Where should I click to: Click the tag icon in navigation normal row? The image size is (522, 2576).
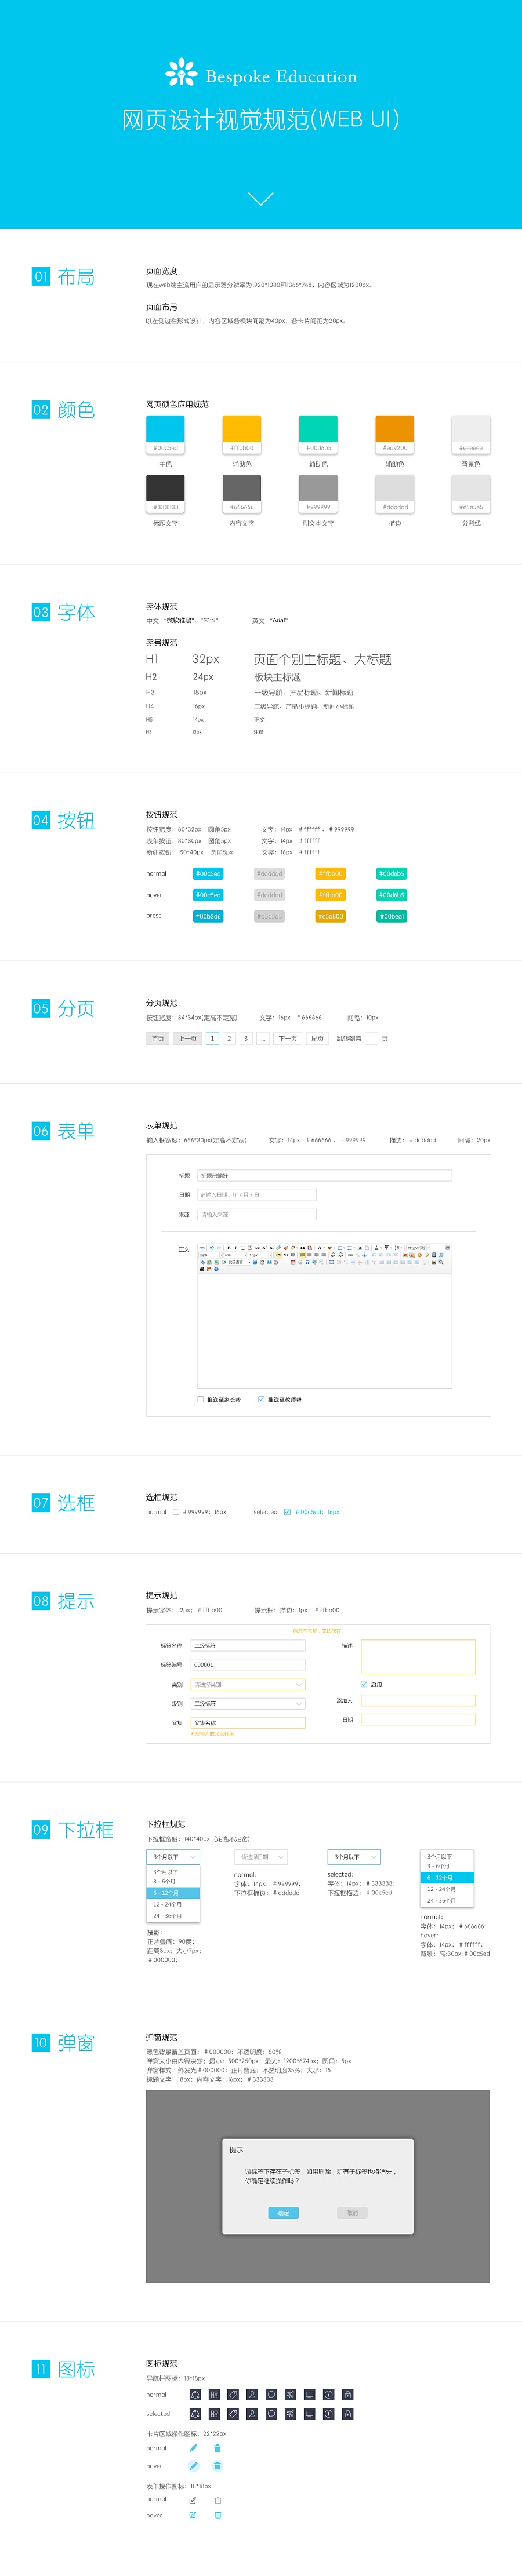click(x=233, y=2395)
